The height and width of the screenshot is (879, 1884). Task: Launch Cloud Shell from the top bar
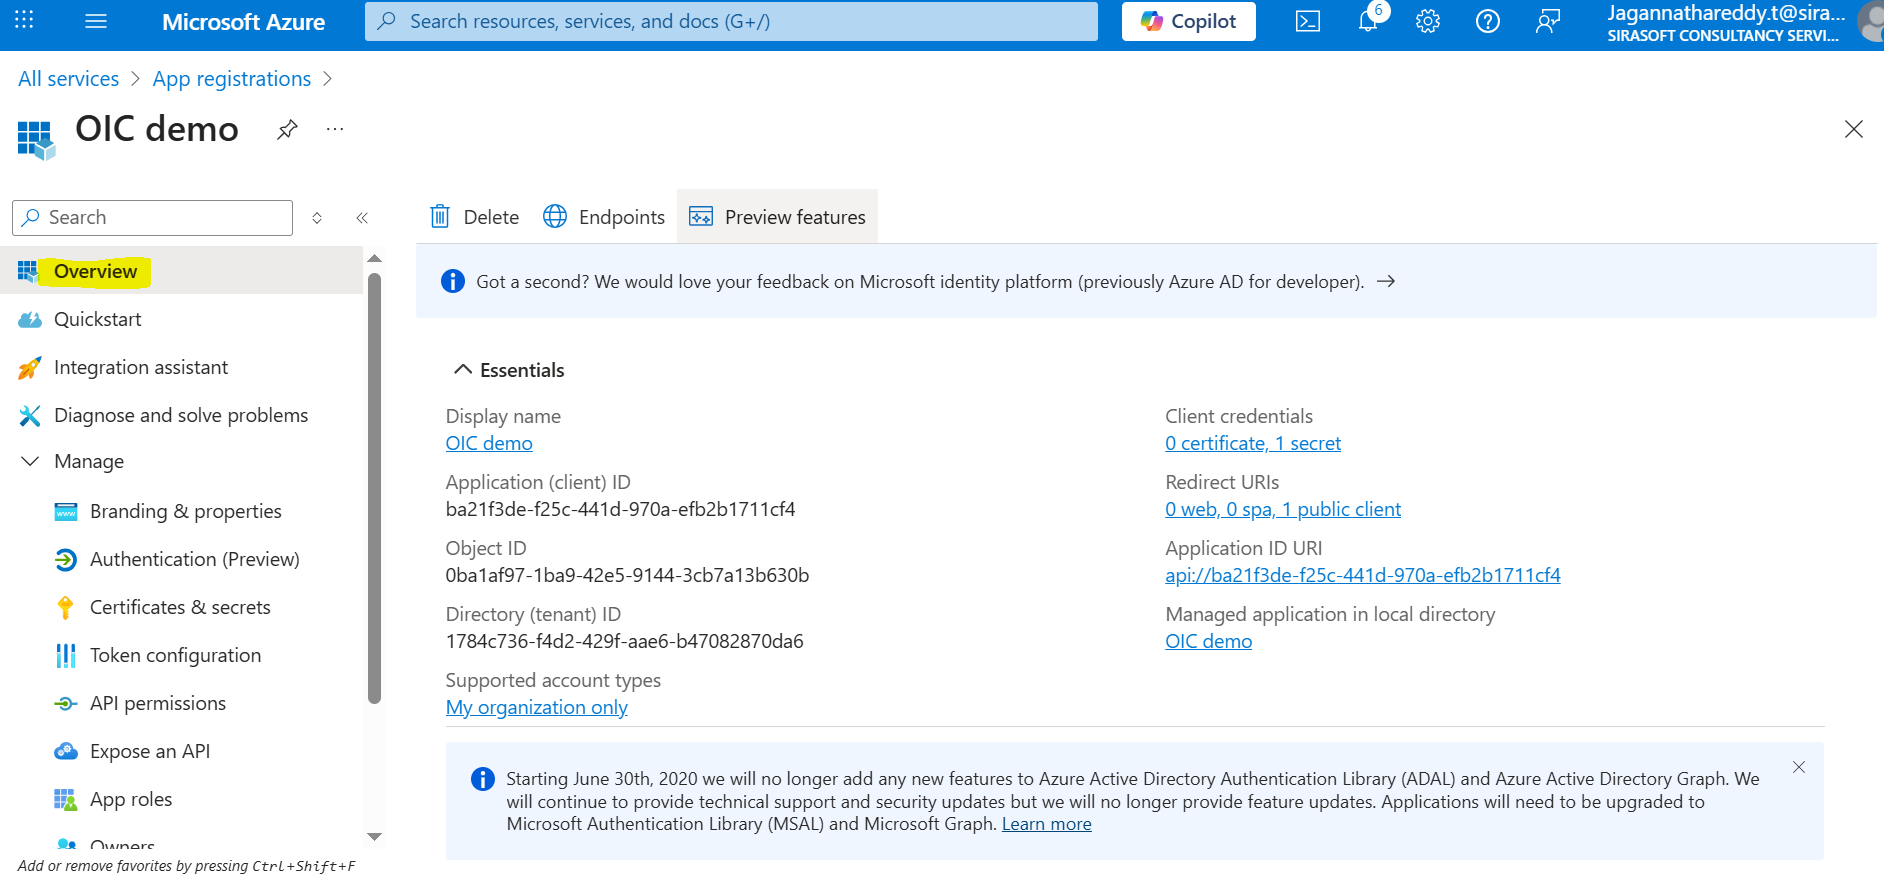tap(1308, 21)
